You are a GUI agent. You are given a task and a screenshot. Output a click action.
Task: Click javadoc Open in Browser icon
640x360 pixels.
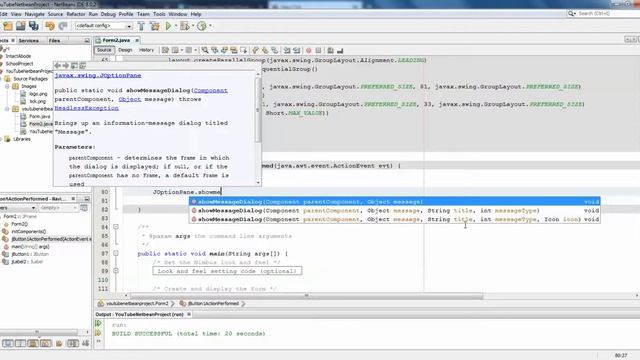point(74,66)
